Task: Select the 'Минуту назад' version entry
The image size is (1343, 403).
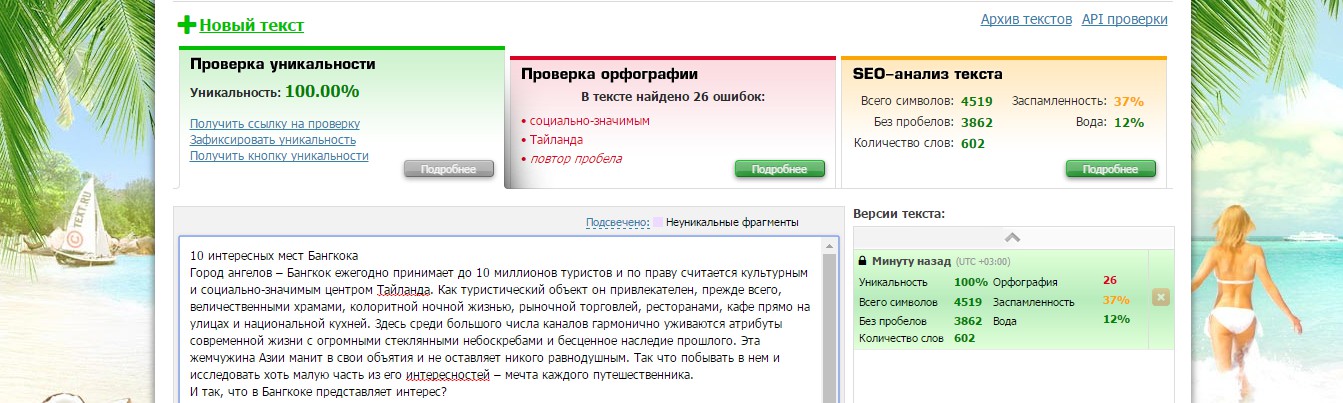Action: tap(1001, 299)
